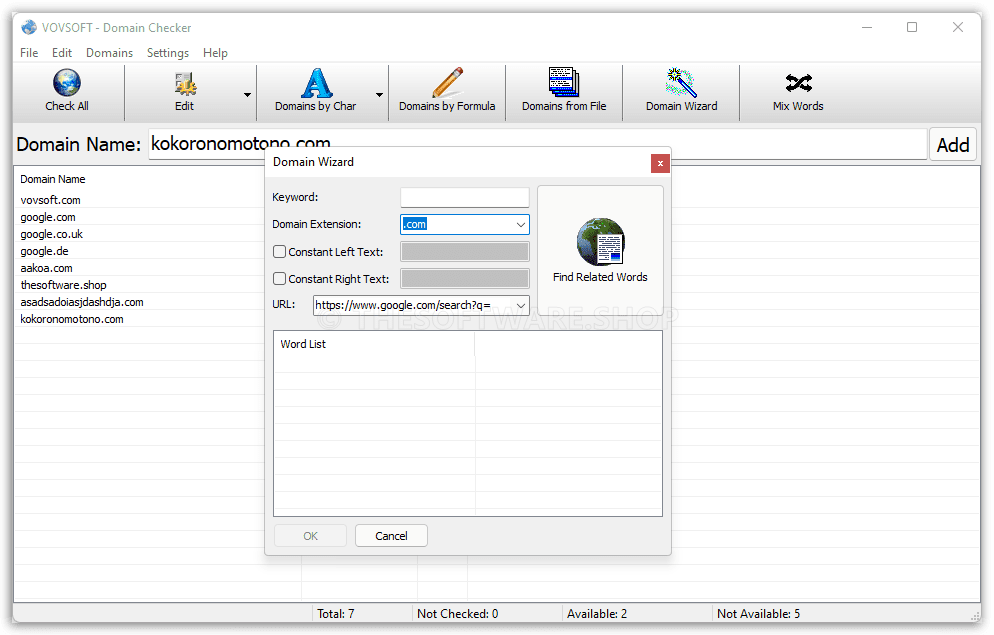Click the Find Related Words globe icon
Screen dimensions: 994x635
pyautogui.click(x=600, y=241)
